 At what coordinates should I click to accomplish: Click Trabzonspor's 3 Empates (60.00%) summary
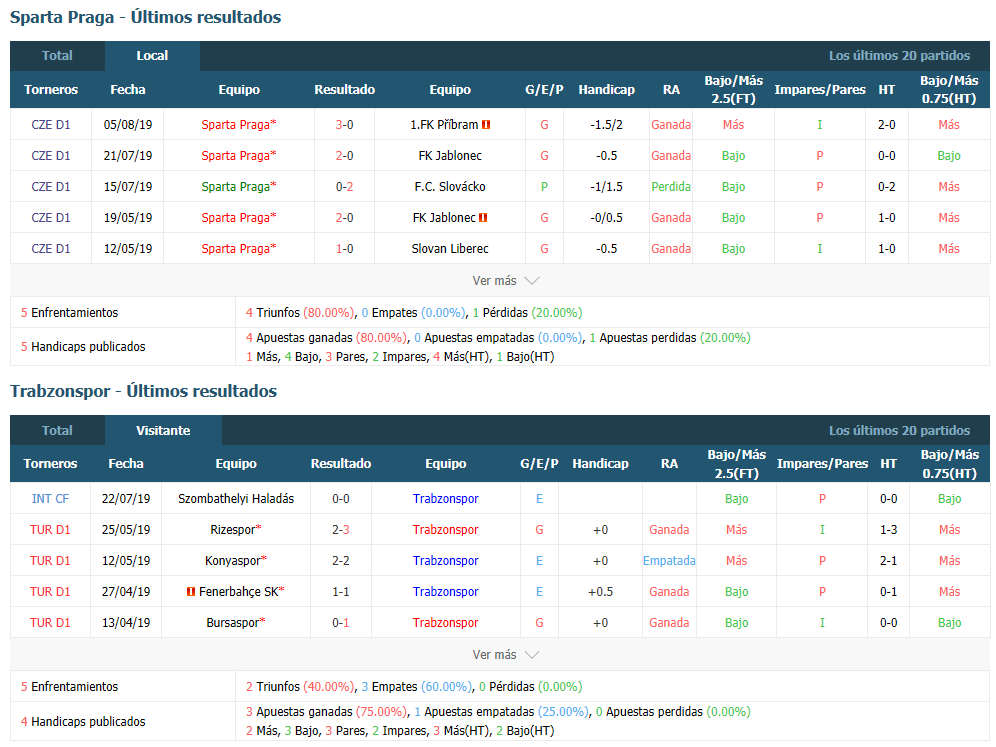click(417, 687)
